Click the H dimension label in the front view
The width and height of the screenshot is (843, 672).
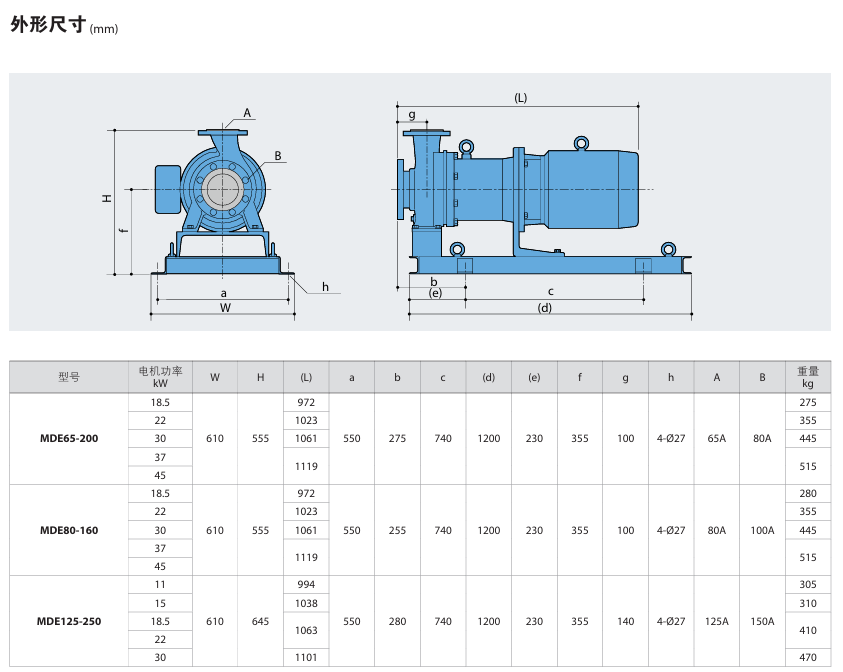(106, 199)
